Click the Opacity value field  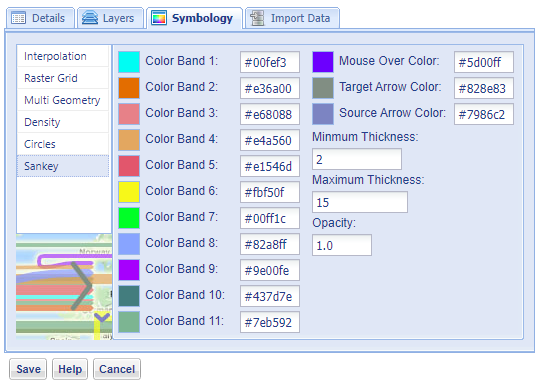[342, 245]
